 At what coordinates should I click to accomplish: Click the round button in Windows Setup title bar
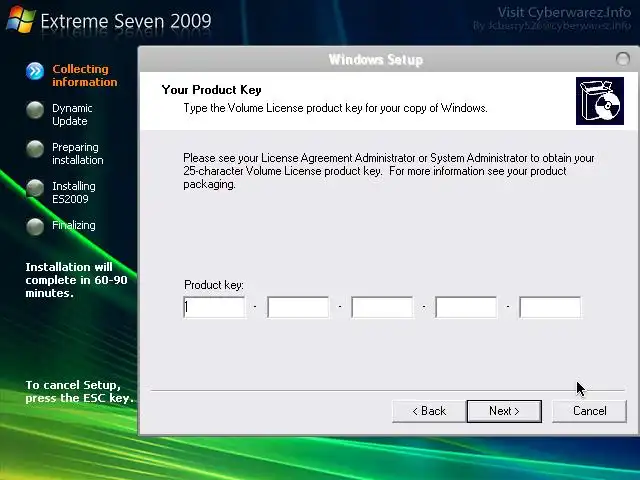622,59
